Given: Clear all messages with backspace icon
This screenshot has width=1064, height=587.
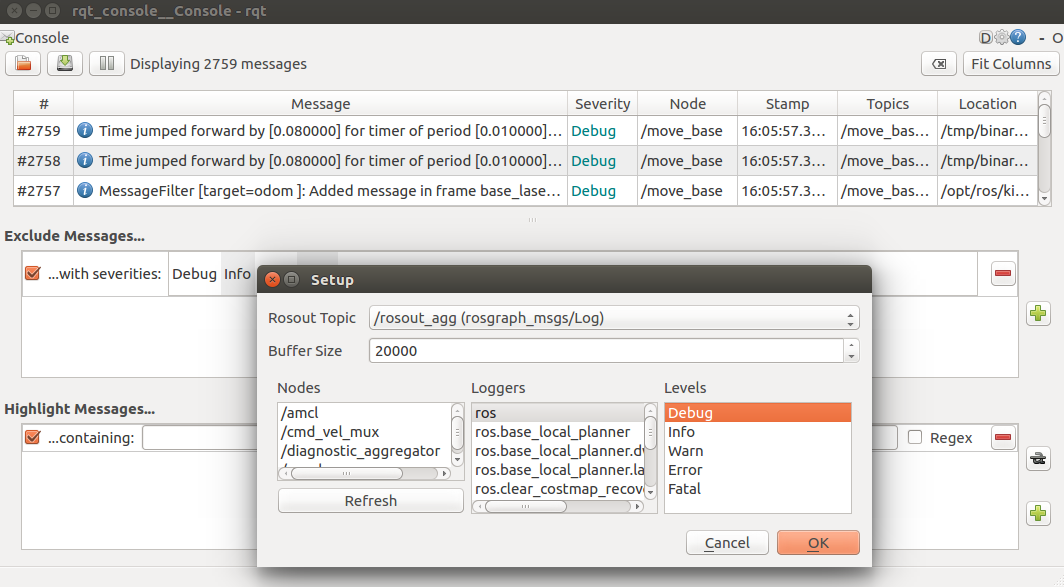Looking at the screenshot, I should tap(939, 64).
